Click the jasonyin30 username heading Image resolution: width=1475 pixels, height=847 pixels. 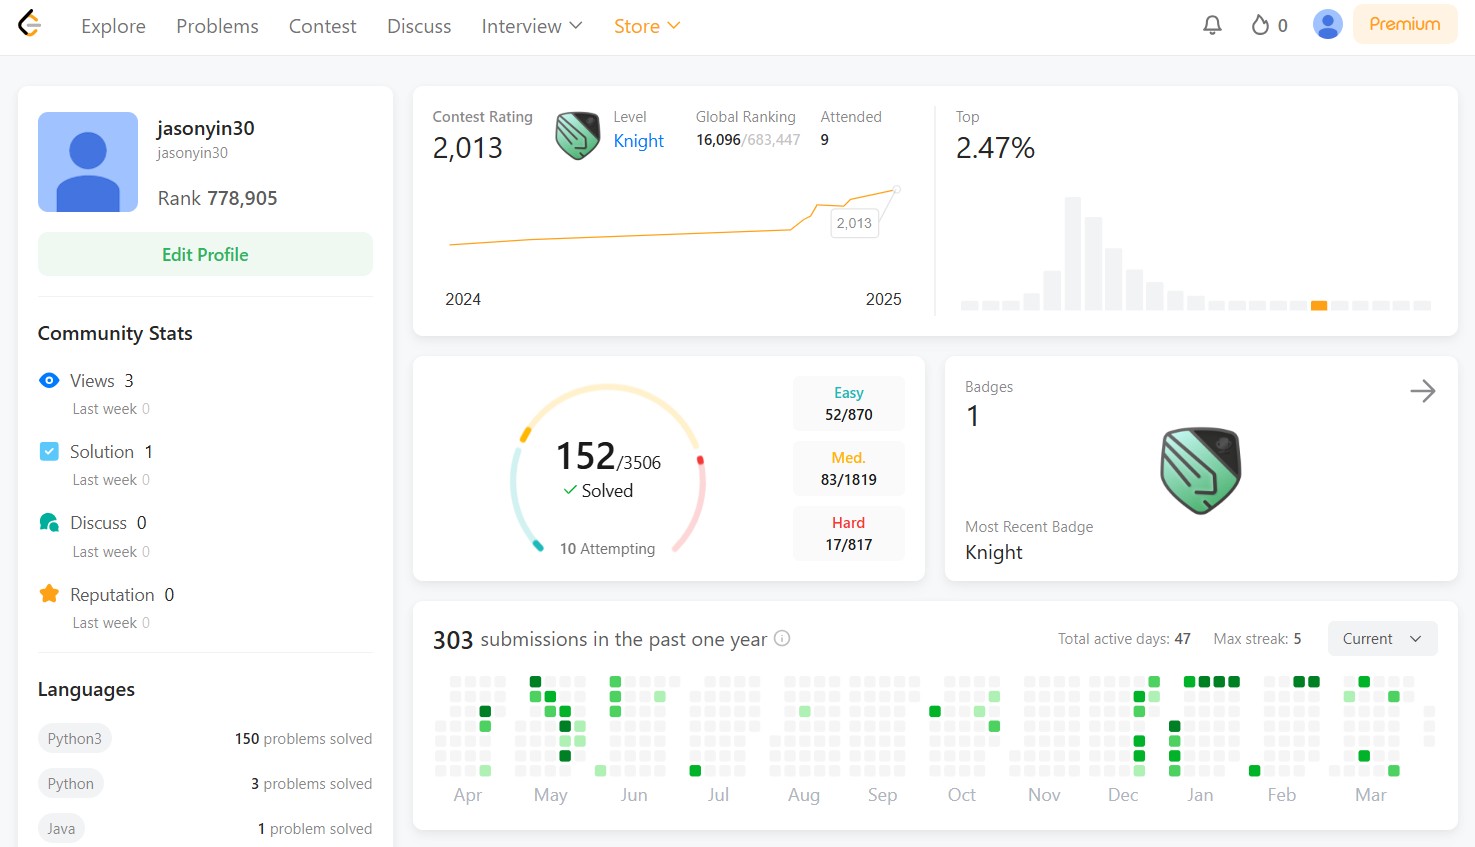coord(206,128)
